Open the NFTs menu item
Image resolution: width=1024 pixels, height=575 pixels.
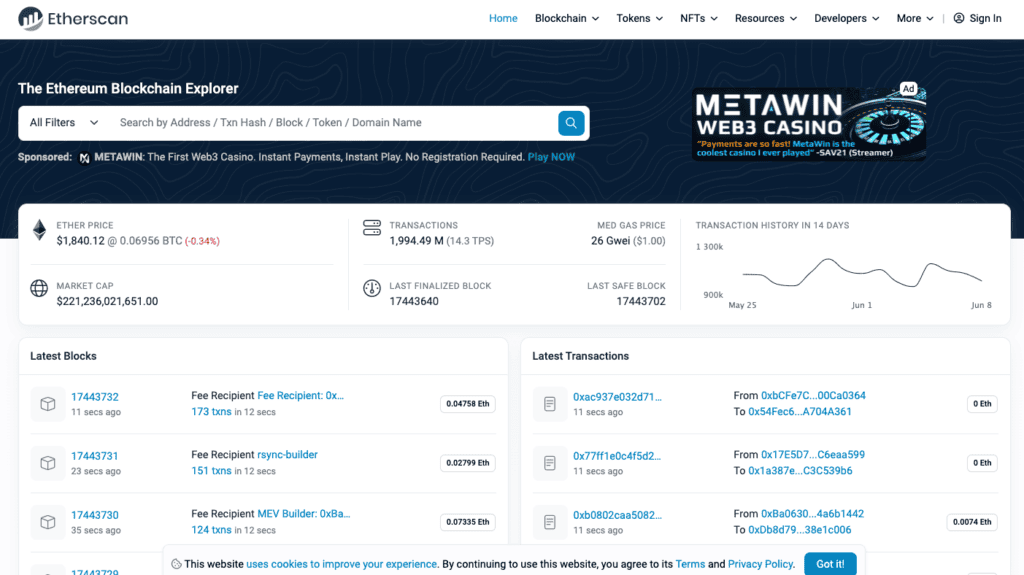[699, 18]
